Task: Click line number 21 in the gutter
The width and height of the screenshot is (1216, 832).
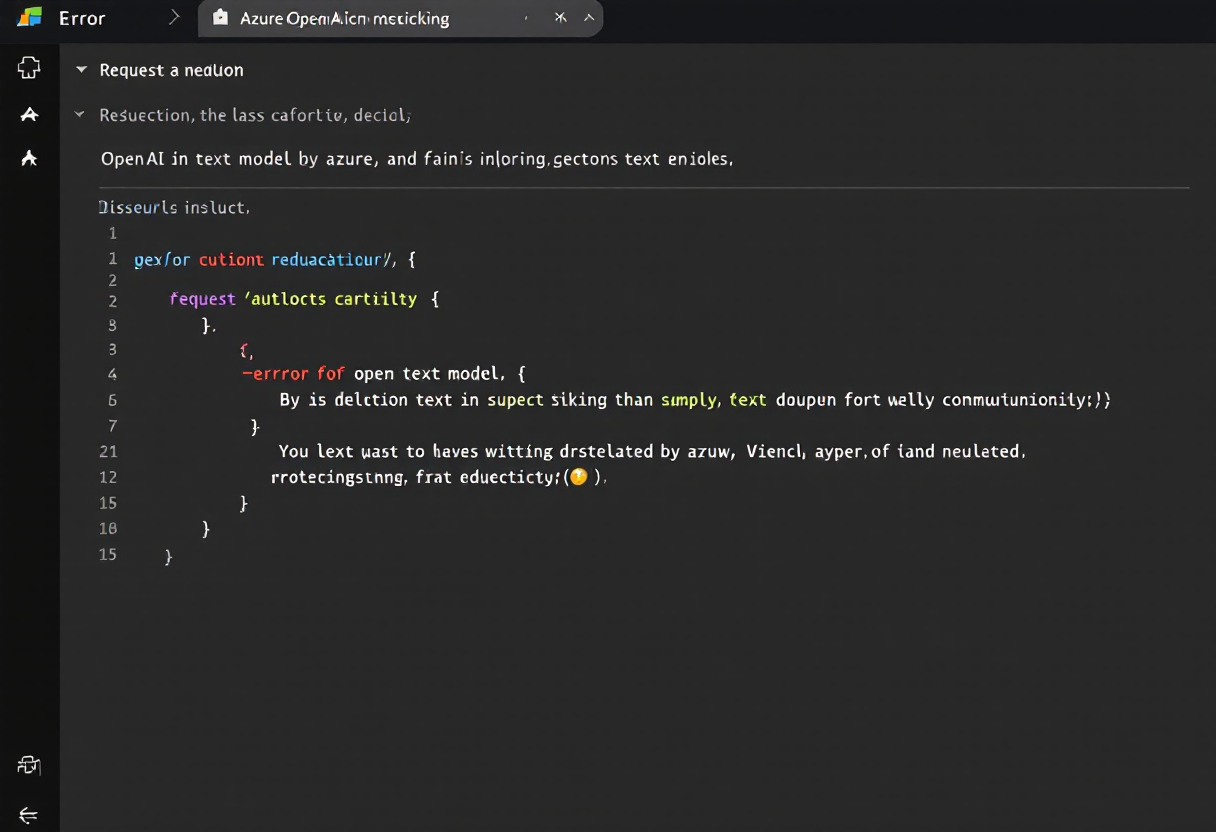Action: [108, 452]
